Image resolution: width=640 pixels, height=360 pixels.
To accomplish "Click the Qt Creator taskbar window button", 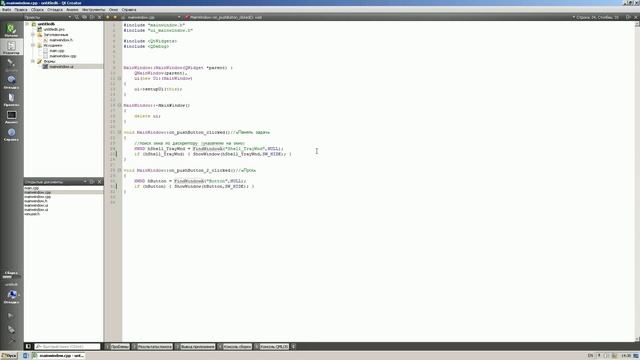I will point(58,356).
